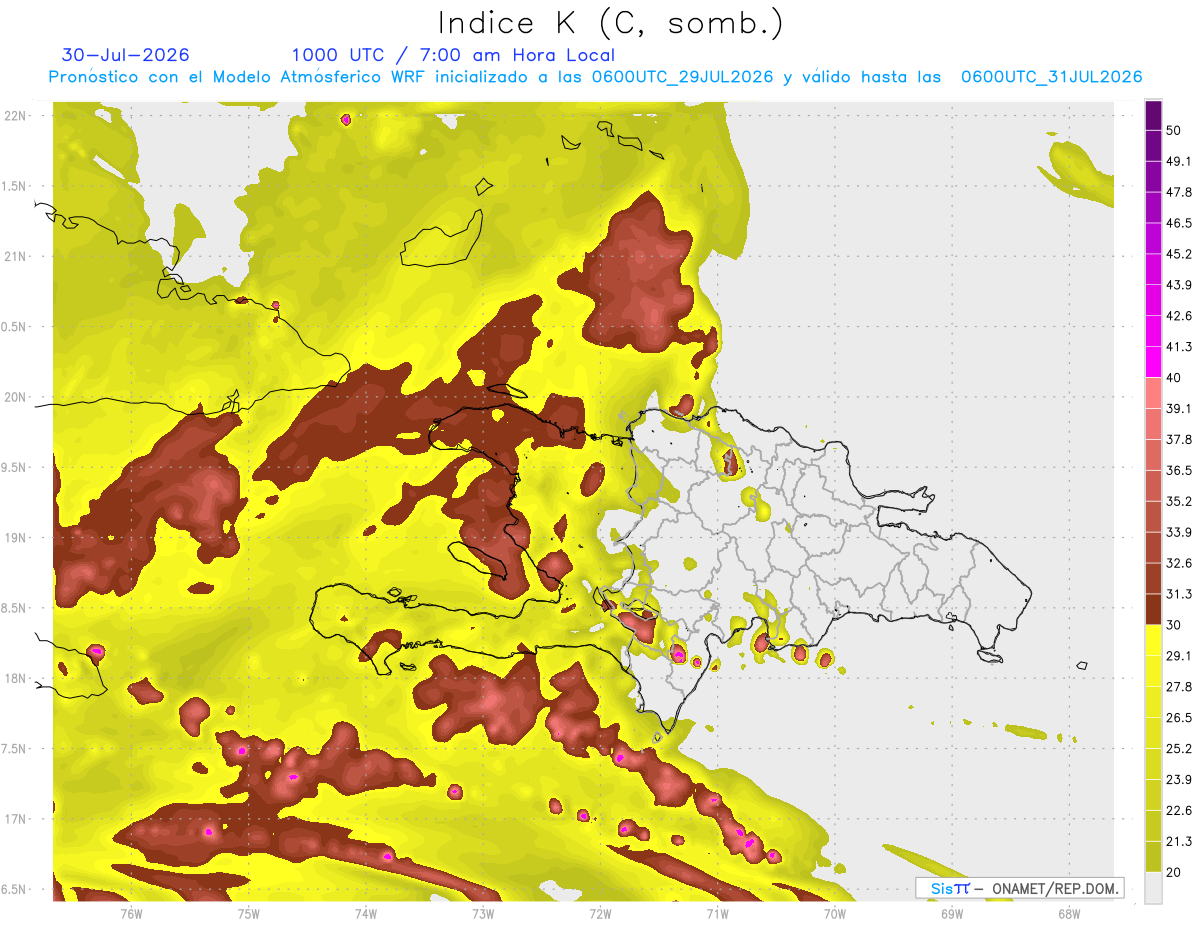The image size is (1200, 927).
Task: Click the "0600UTC_31JUL2026" valid-until time
Action: [1051, 77]
